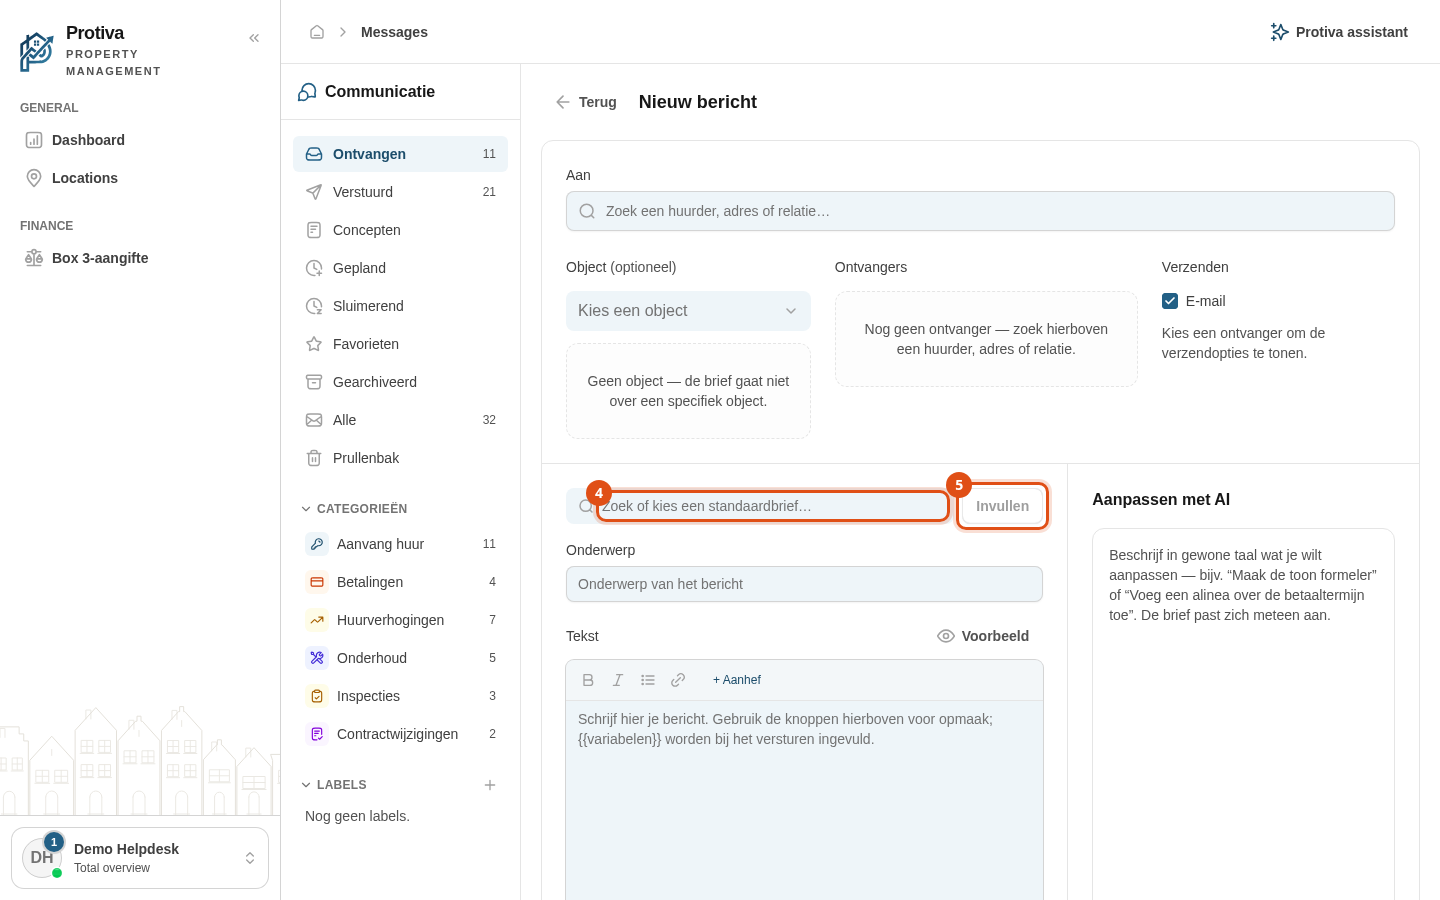Click the Inspecties clipboard icon
The width and height of the screenshot is (1440, 900).
point(317,696)
